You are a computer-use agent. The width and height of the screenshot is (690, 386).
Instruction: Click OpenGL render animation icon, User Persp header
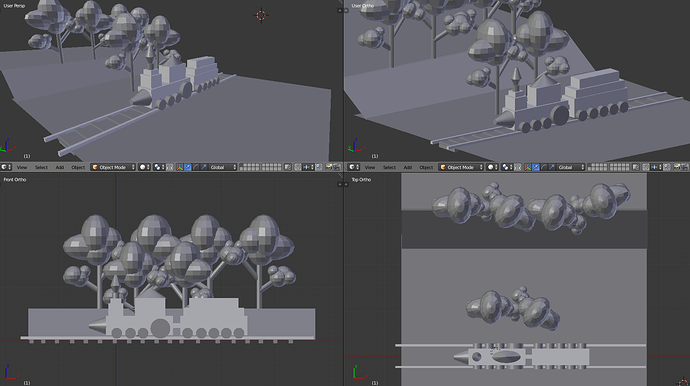(x=337, y=167)
